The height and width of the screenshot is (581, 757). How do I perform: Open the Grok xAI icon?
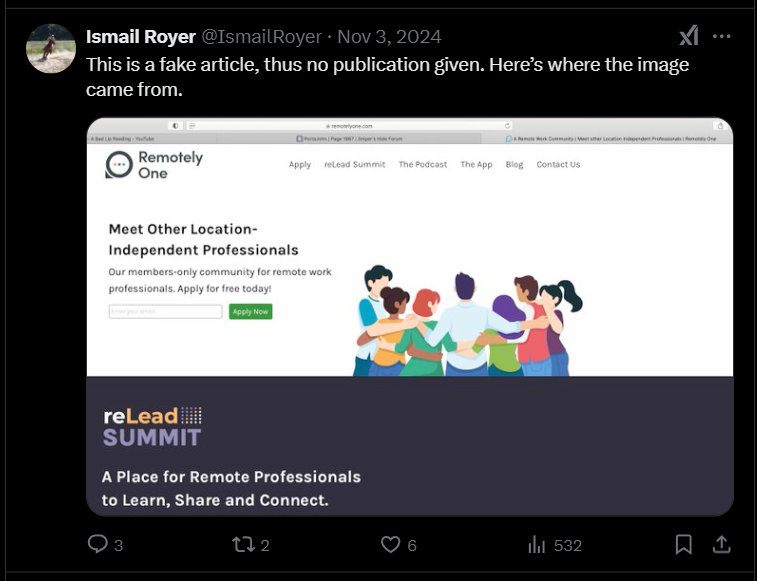point(688,36)
